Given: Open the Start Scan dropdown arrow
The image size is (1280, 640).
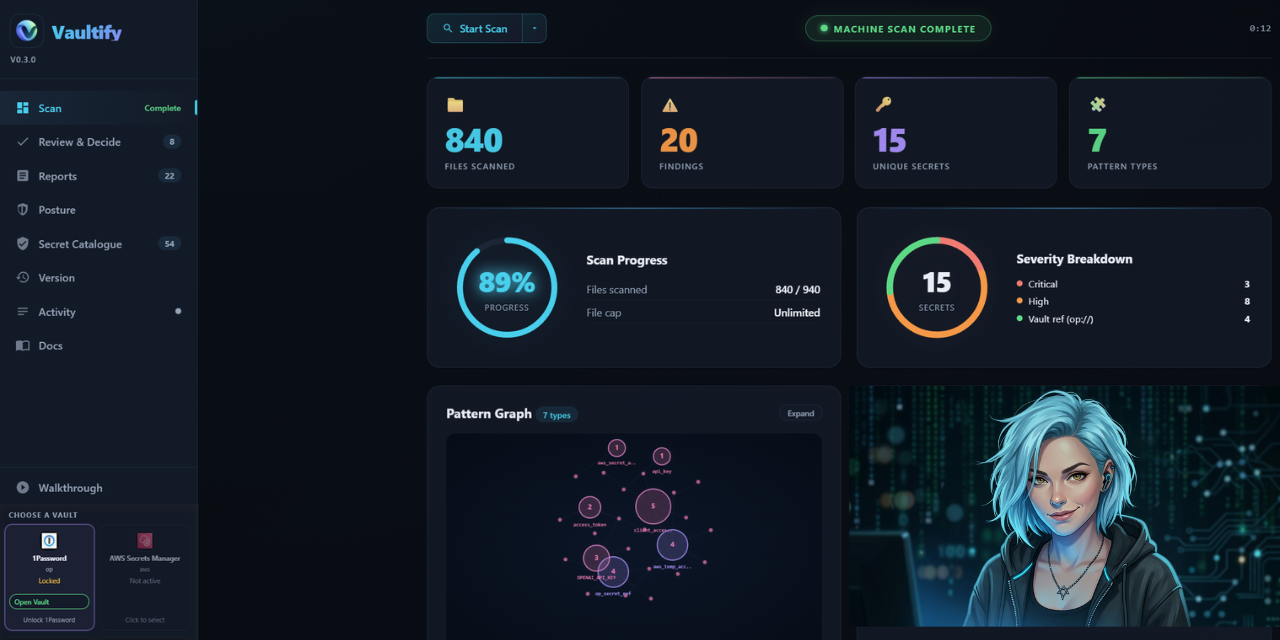Looking at the screenshot, I should [534, 28].
